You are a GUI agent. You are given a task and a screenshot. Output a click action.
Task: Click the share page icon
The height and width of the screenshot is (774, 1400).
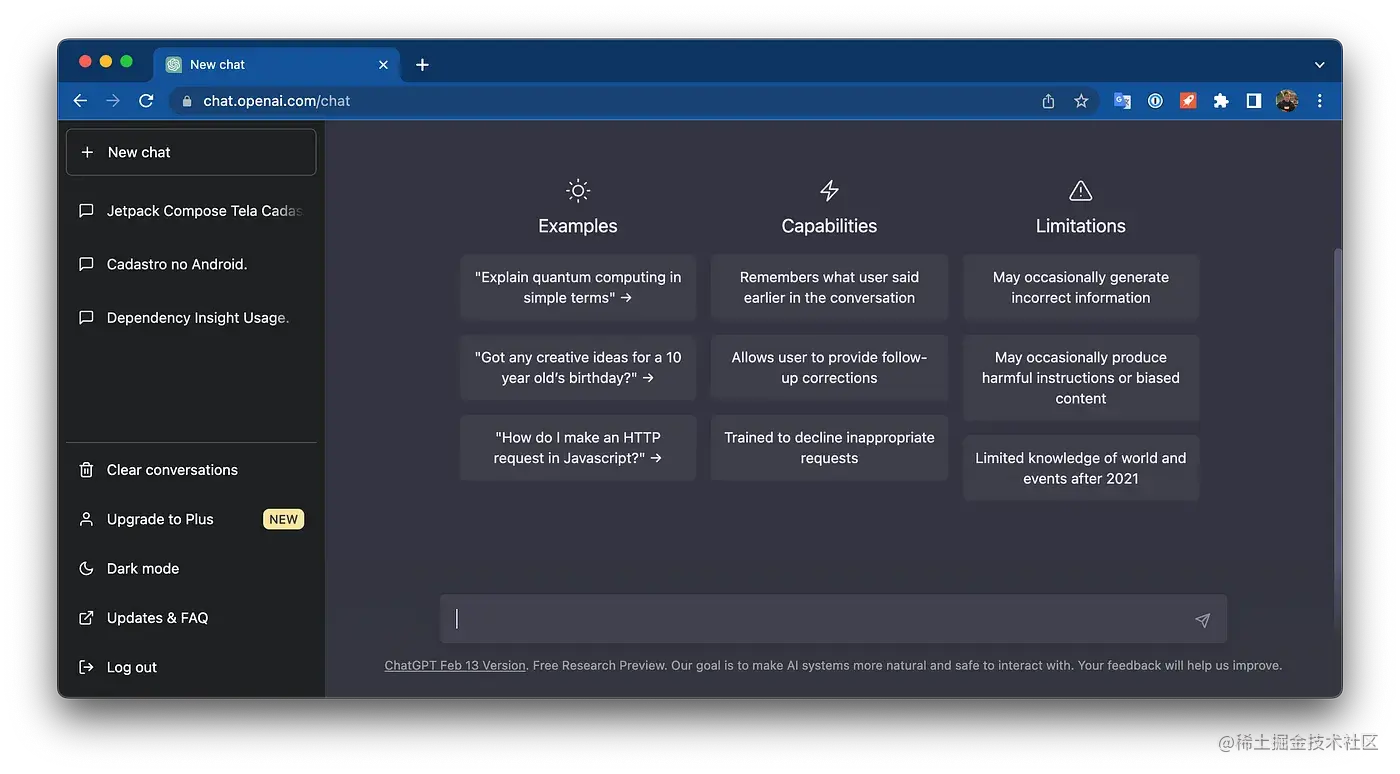point(1048,101)
